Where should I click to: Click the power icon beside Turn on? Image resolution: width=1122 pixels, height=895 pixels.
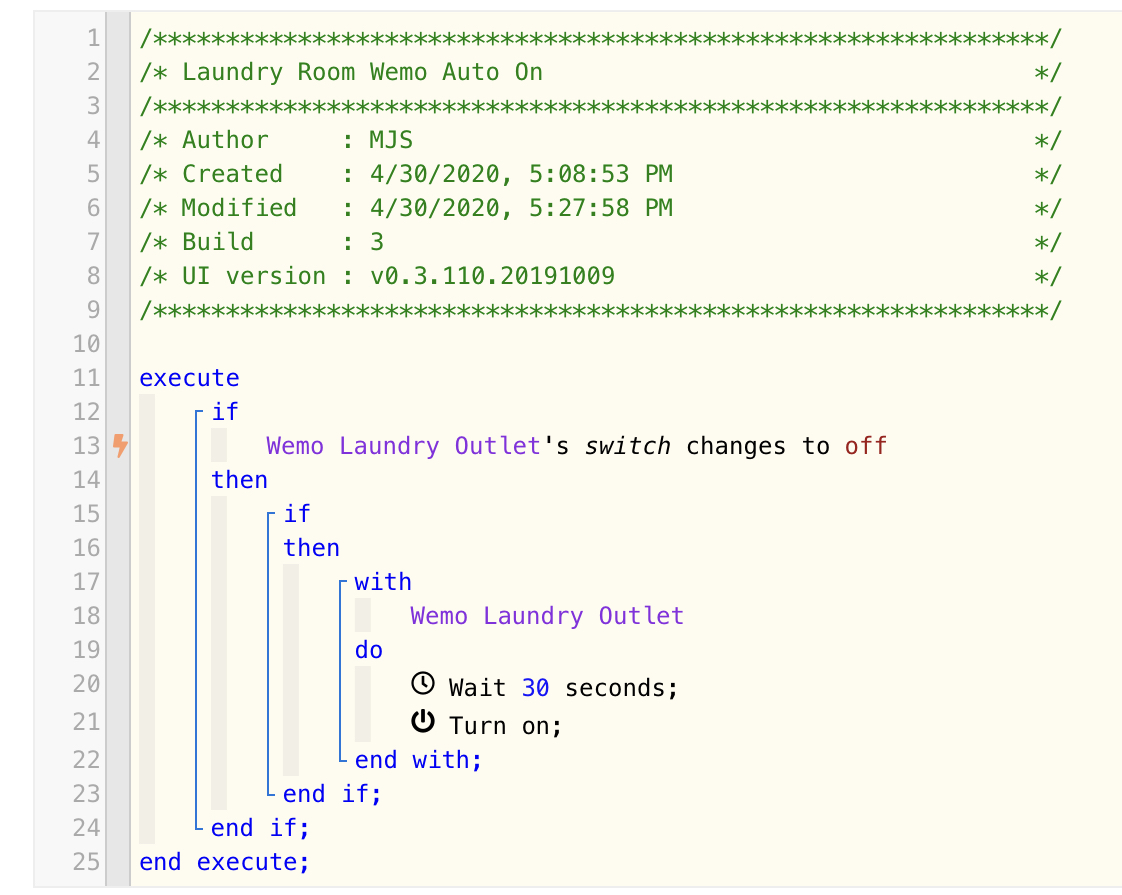click(x=423, y=721)
